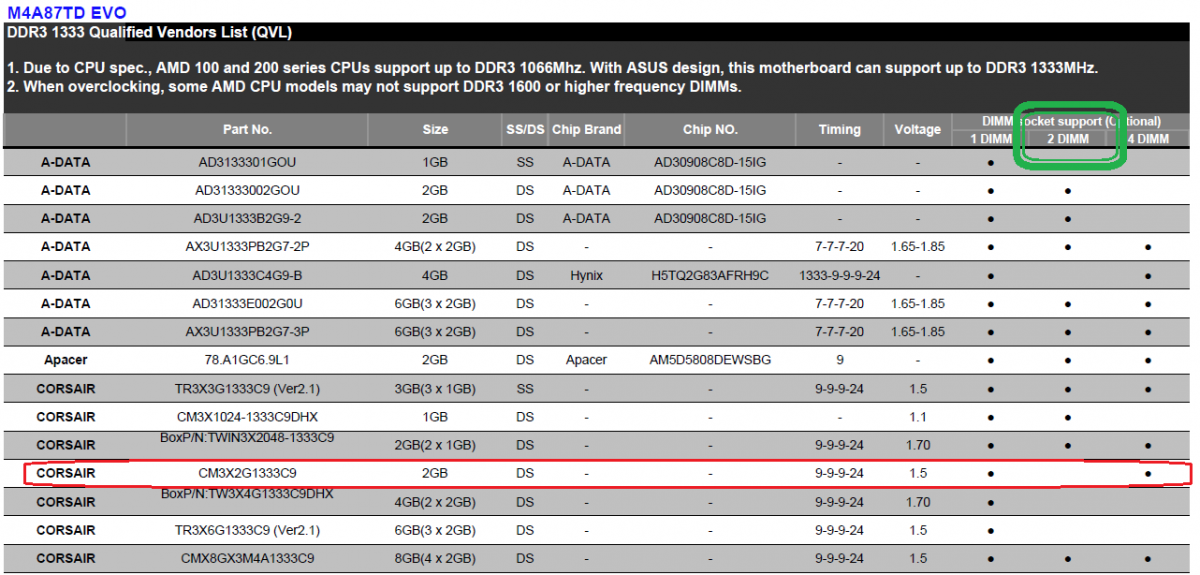Select part number AD3133301GOU

tap(247, 161)
